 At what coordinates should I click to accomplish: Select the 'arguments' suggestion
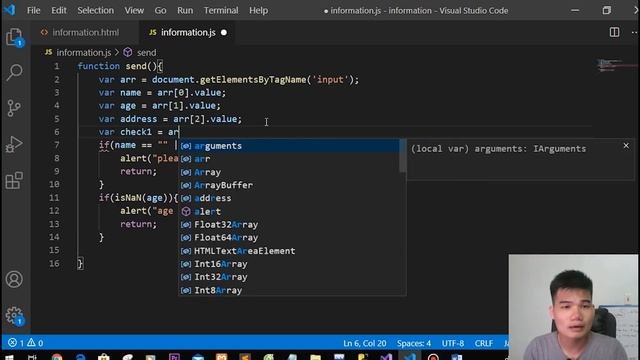coord(289,146)
